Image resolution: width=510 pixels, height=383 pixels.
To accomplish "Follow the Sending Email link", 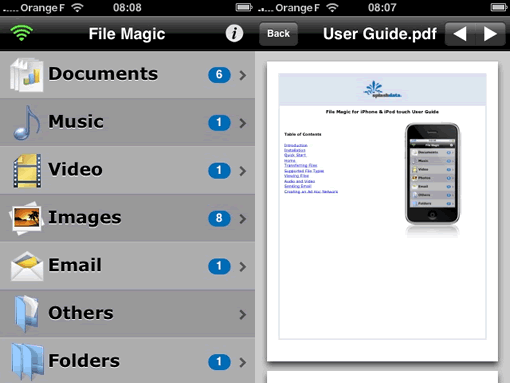I will pos(298,186).
